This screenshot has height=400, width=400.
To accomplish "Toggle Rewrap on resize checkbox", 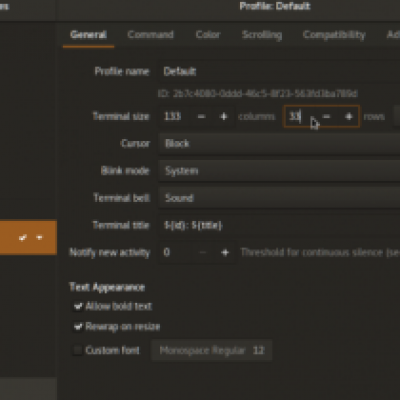I will [x=78, y=327].
